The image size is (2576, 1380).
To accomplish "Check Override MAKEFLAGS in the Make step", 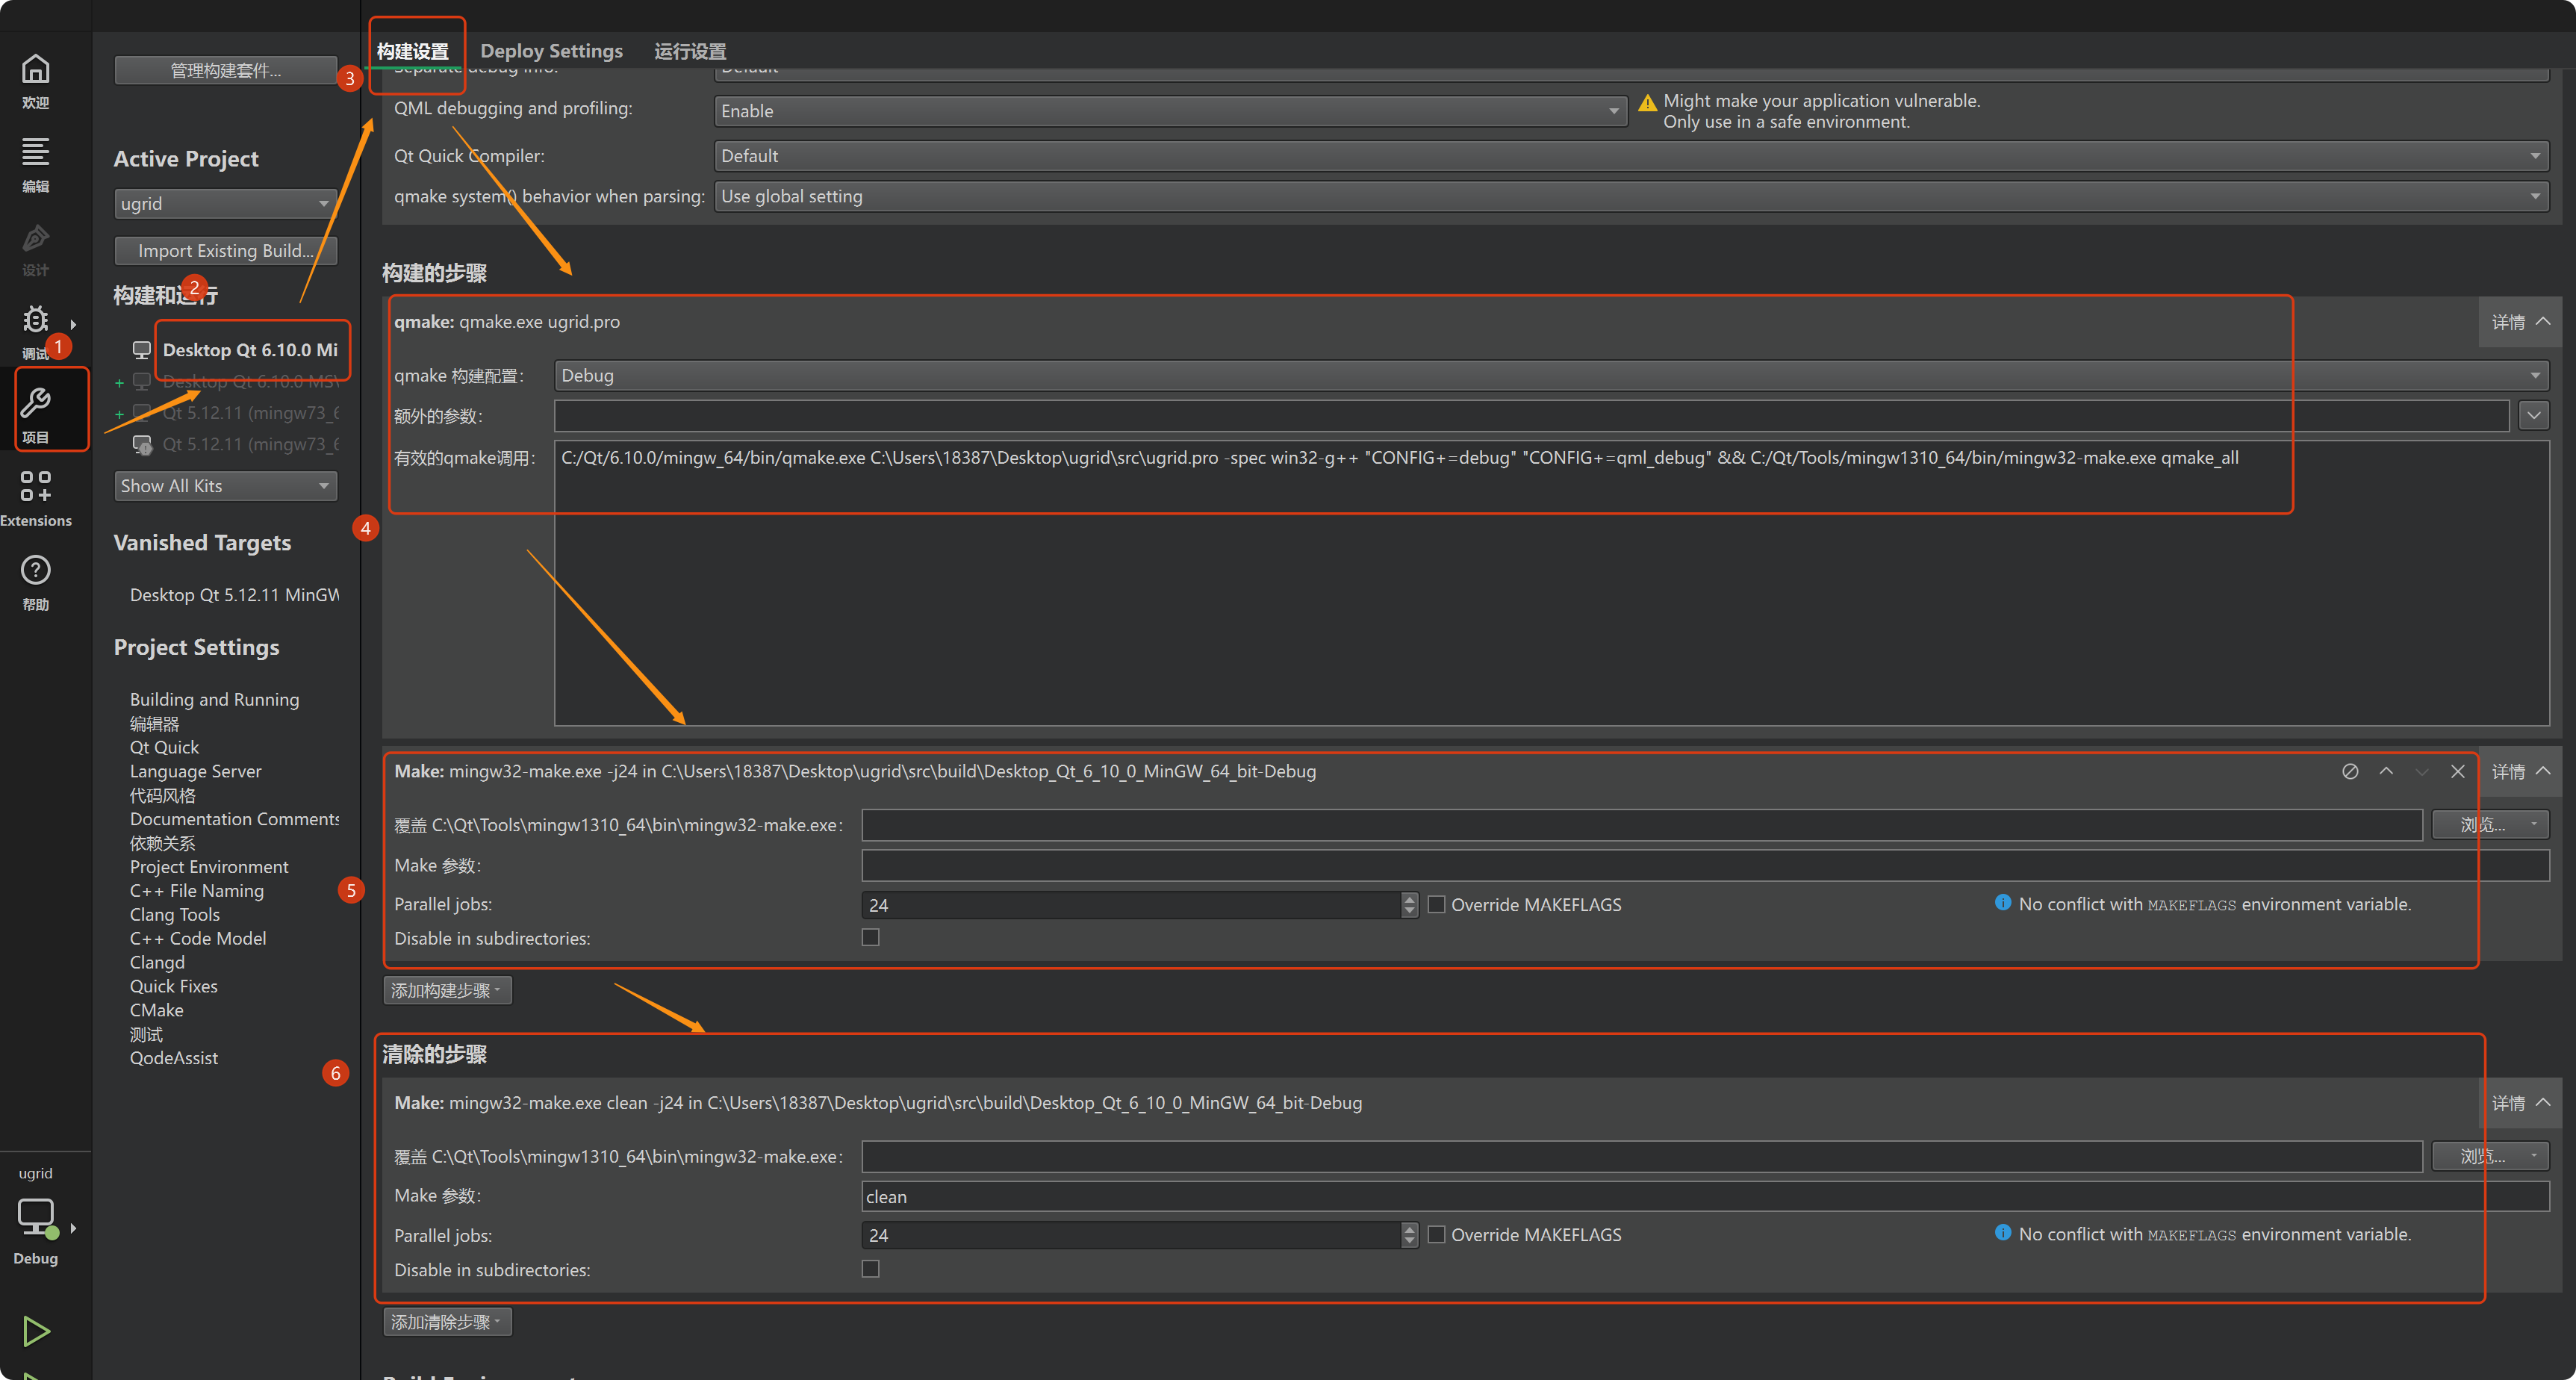I will [1436, 904].
